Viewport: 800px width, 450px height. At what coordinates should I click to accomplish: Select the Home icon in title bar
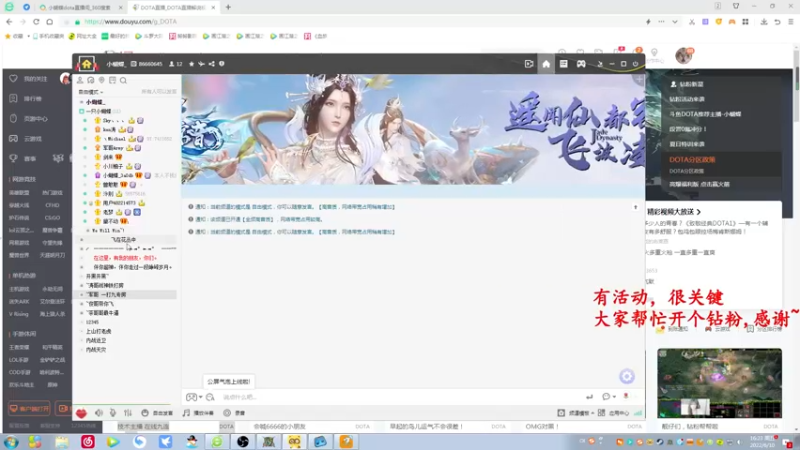(x=546, y=64)
